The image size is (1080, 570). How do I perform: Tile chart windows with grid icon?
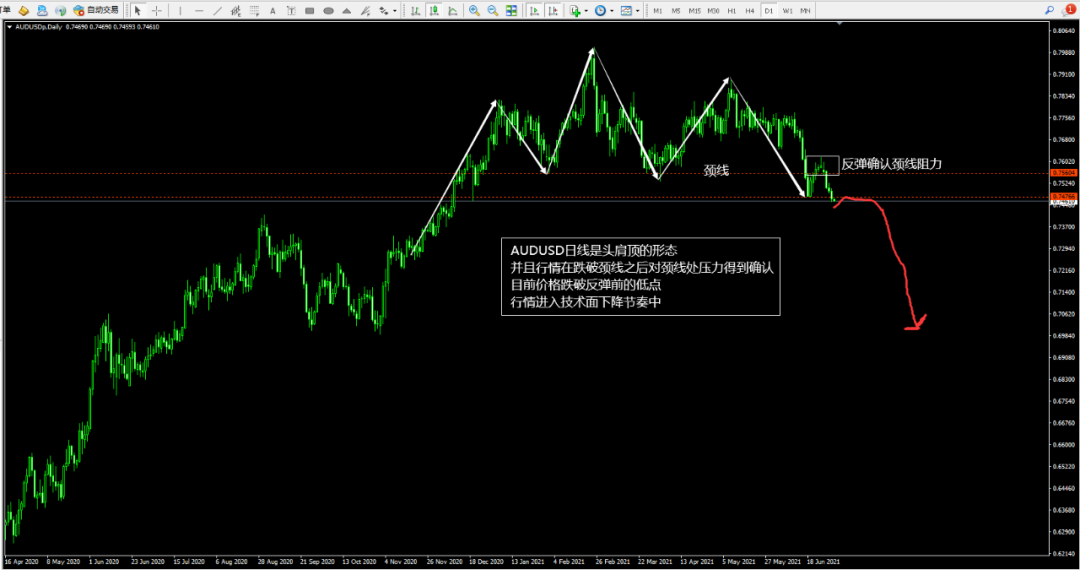pos(511,10)
